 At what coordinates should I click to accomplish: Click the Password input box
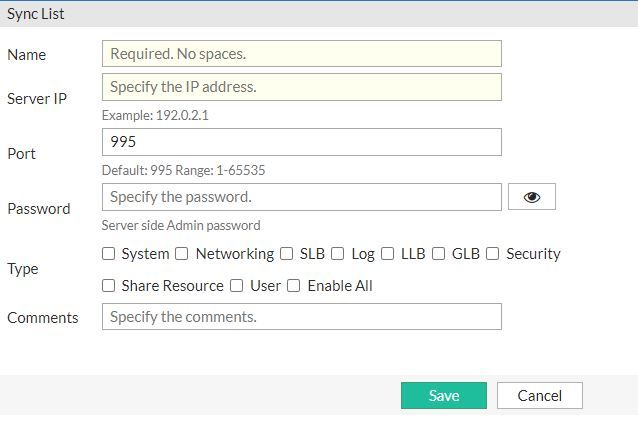(301, 197)
